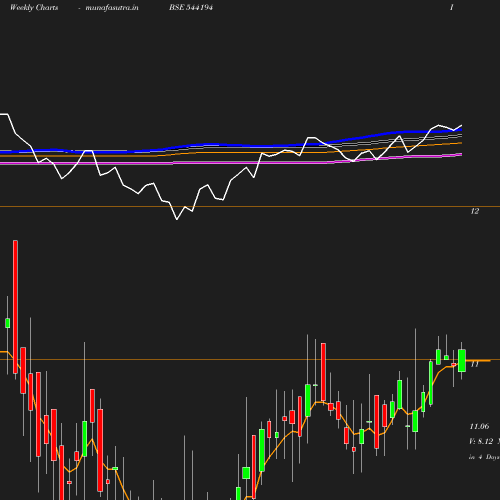The width and height of the screenshot is (500, 500).
Task: Click the tall red candlestick at chart start
Action: point(15,307)
